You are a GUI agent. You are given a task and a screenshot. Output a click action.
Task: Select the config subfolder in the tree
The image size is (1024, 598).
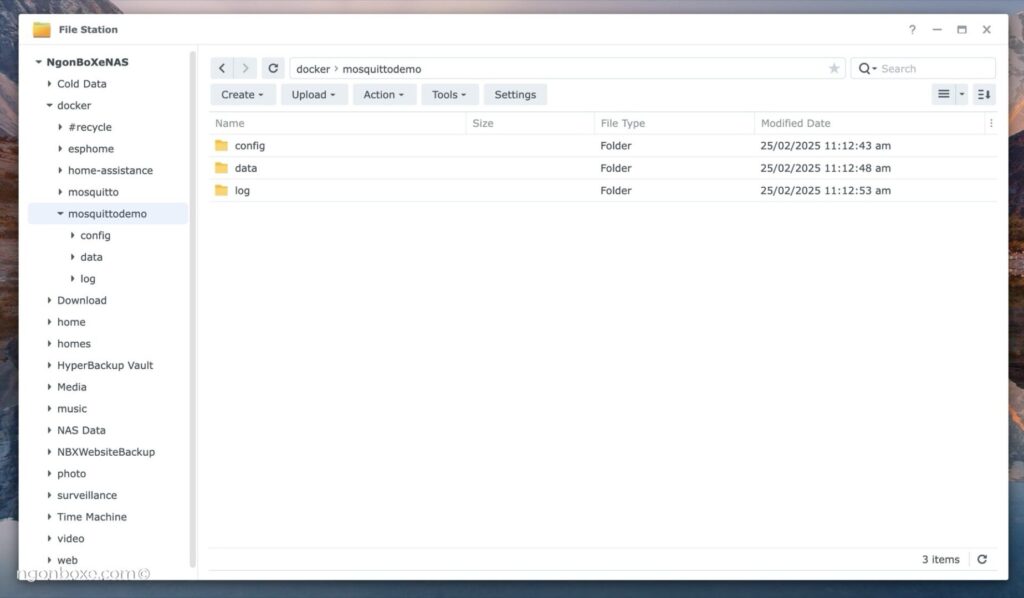click(x=95, y=235)
